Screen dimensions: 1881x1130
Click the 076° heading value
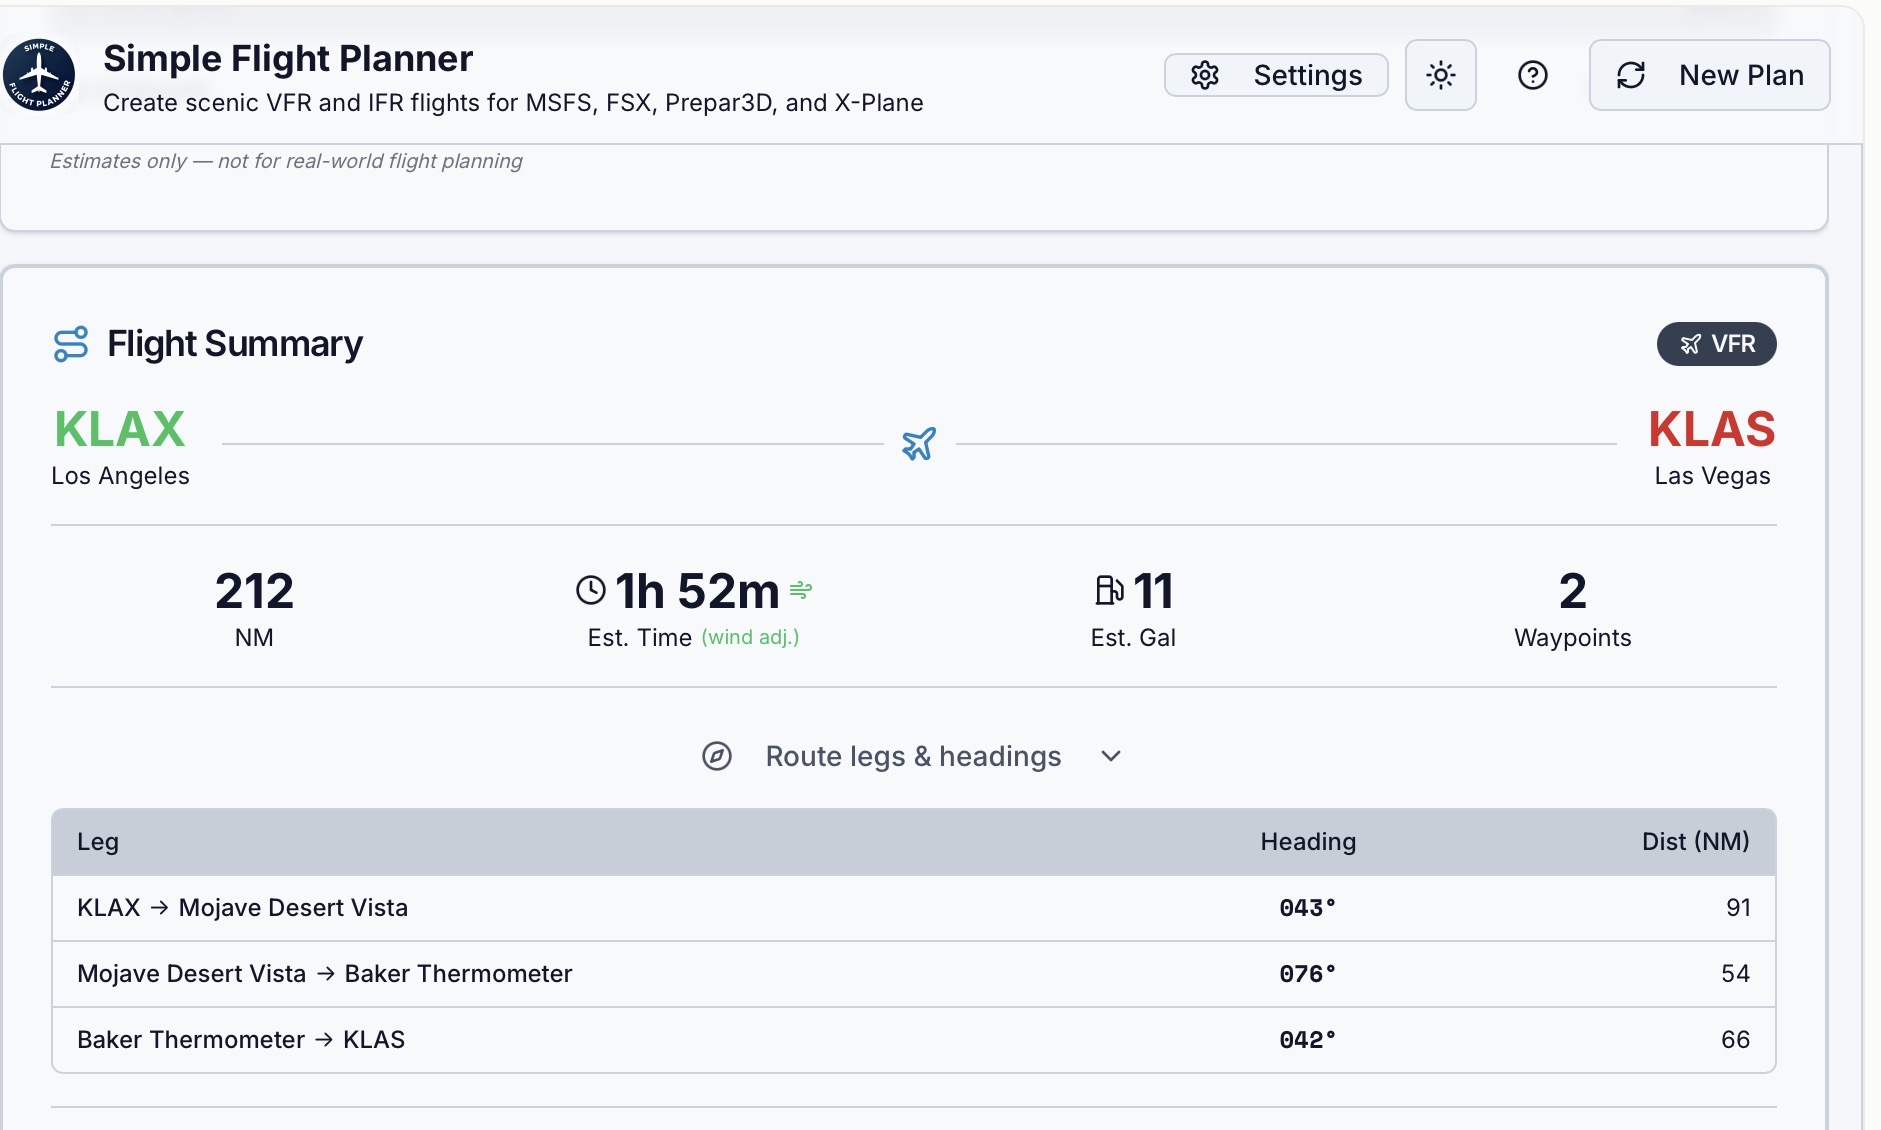tap(1308, 974)
